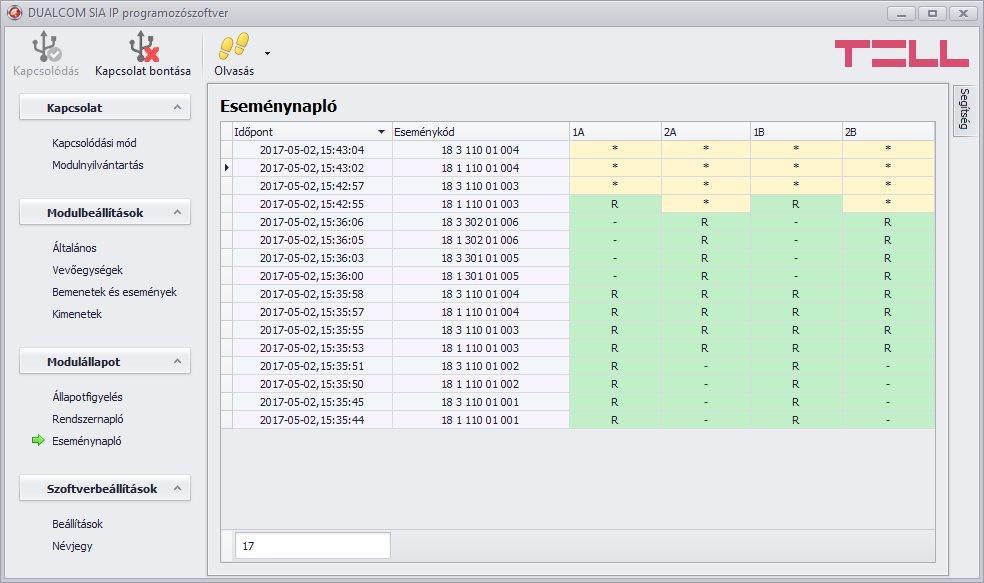Collapse the Modulbeállítások section
The image size is (984, 583).
click(x=178, y=213)
